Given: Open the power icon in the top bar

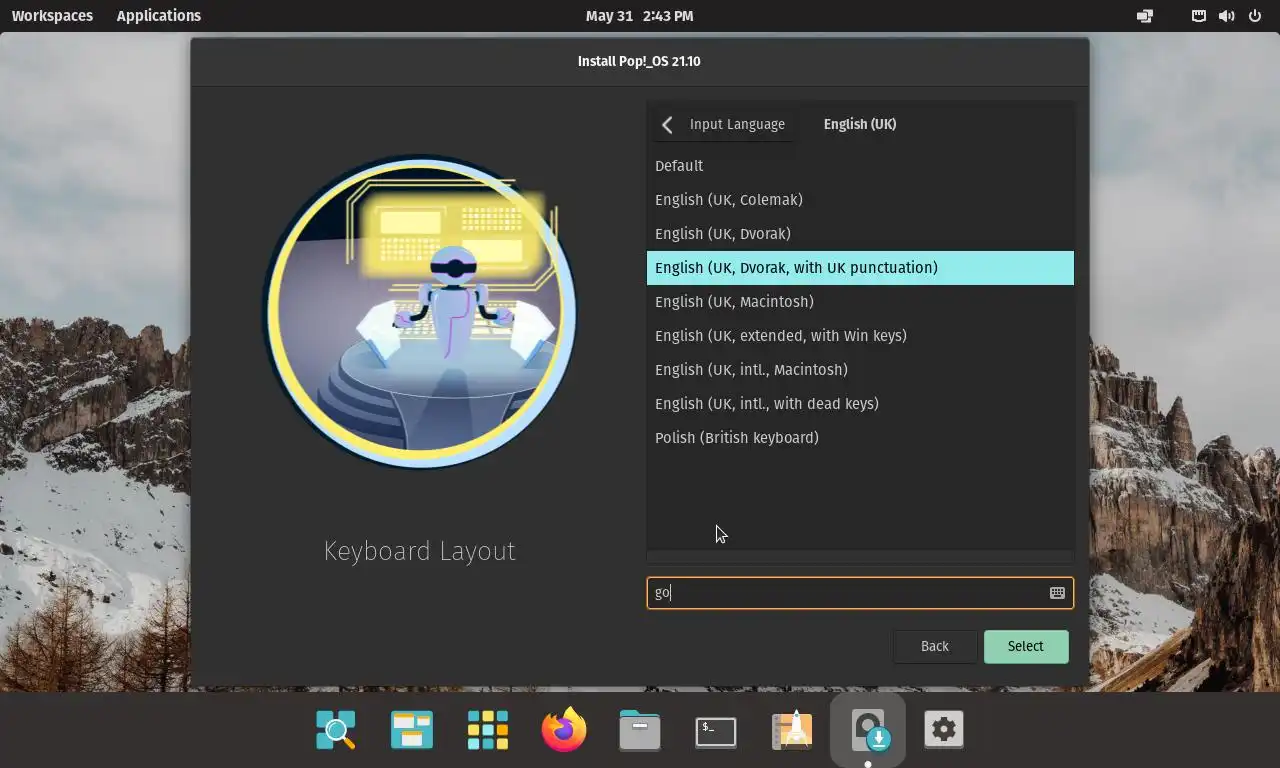Looking at the screenshot, I should [x=1255, y=16].
